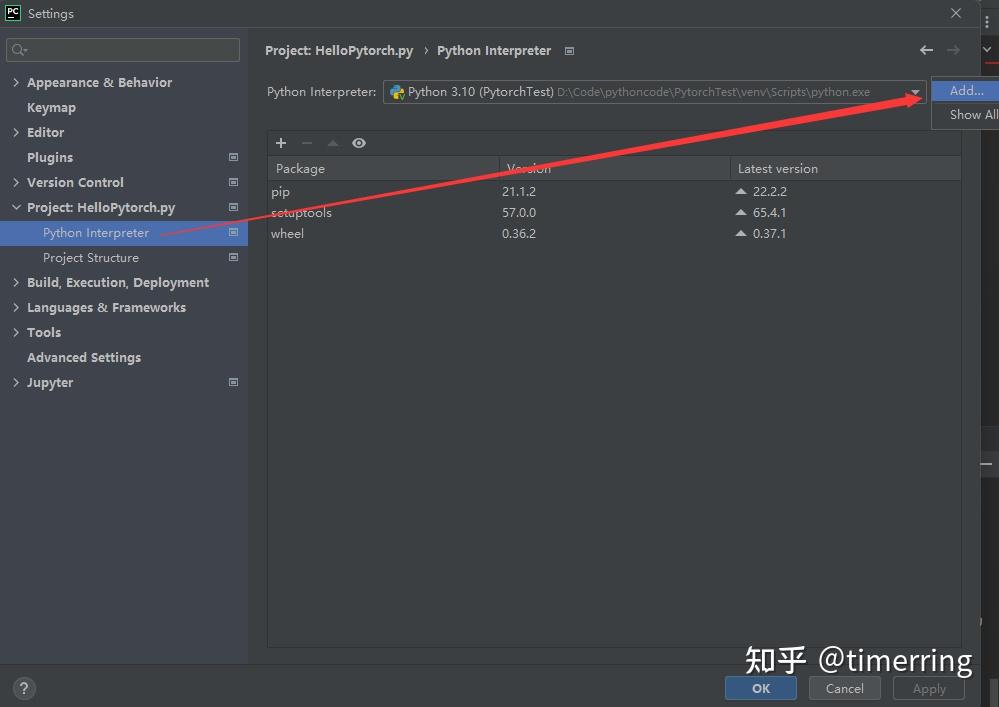Click the PyCharm icon in the title bar
The image size is (999, 707).
[11, 13]
